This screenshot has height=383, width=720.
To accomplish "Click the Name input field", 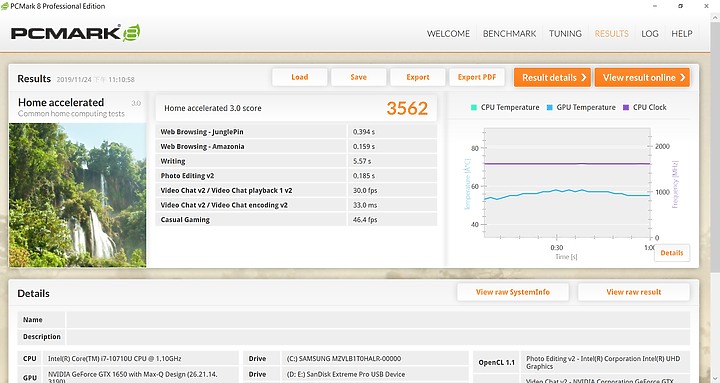I will (x=378, y=320).
